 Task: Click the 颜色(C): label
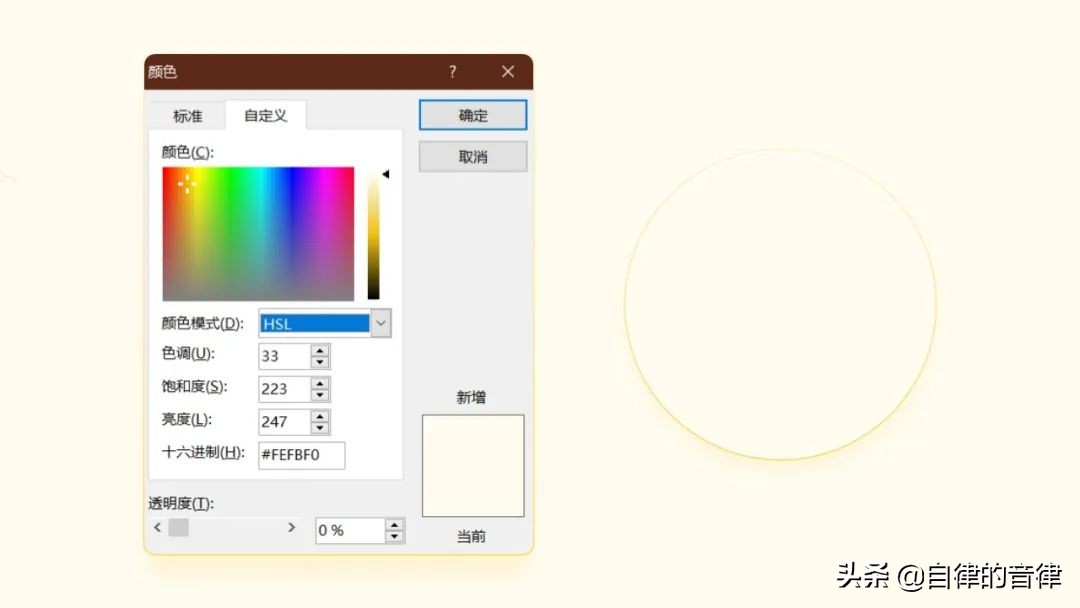point(187,152)
